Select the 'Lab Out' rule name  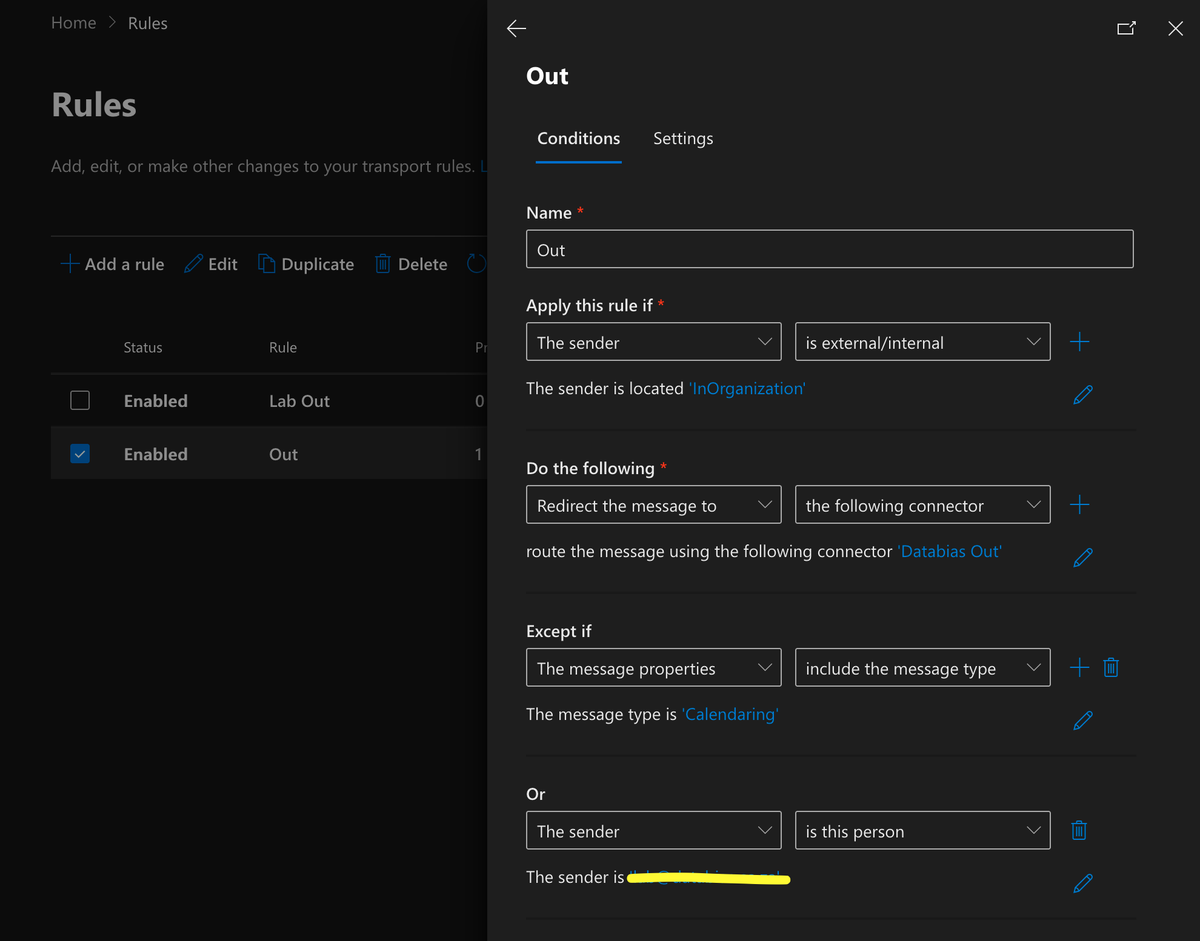click(x=299, y=401)
